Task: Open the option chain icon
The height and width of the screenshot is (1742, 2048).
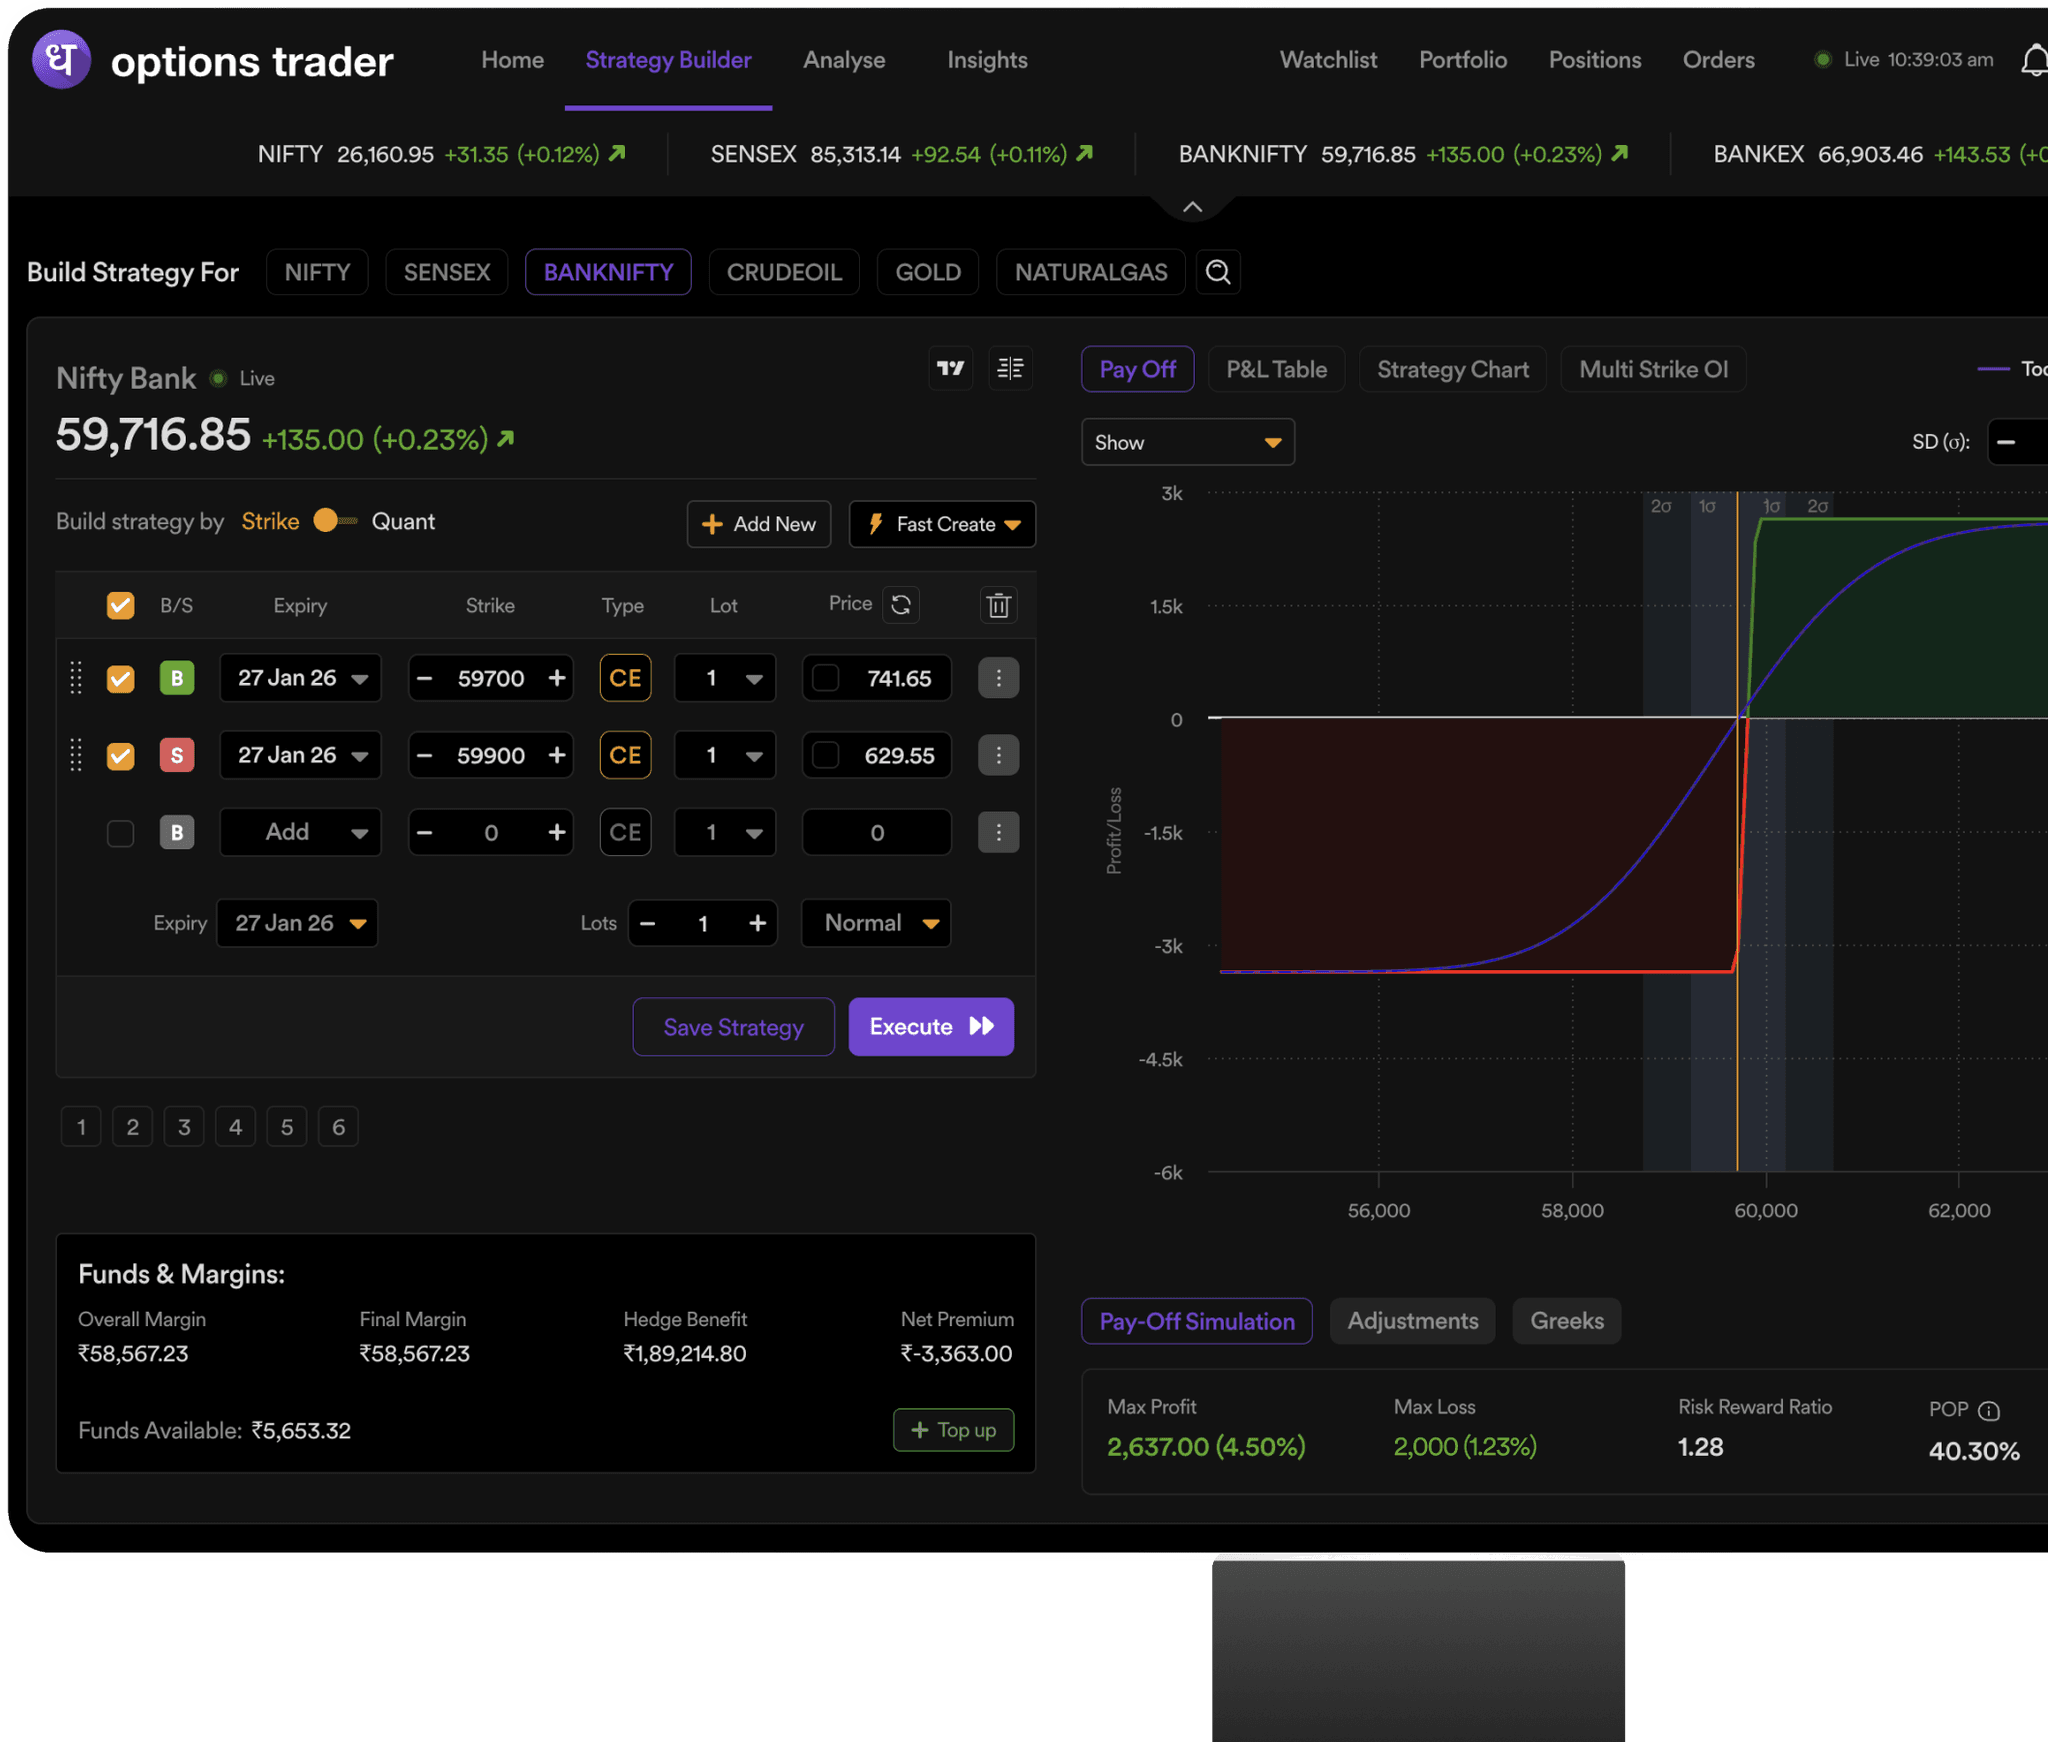Action: pos(1011,369)
